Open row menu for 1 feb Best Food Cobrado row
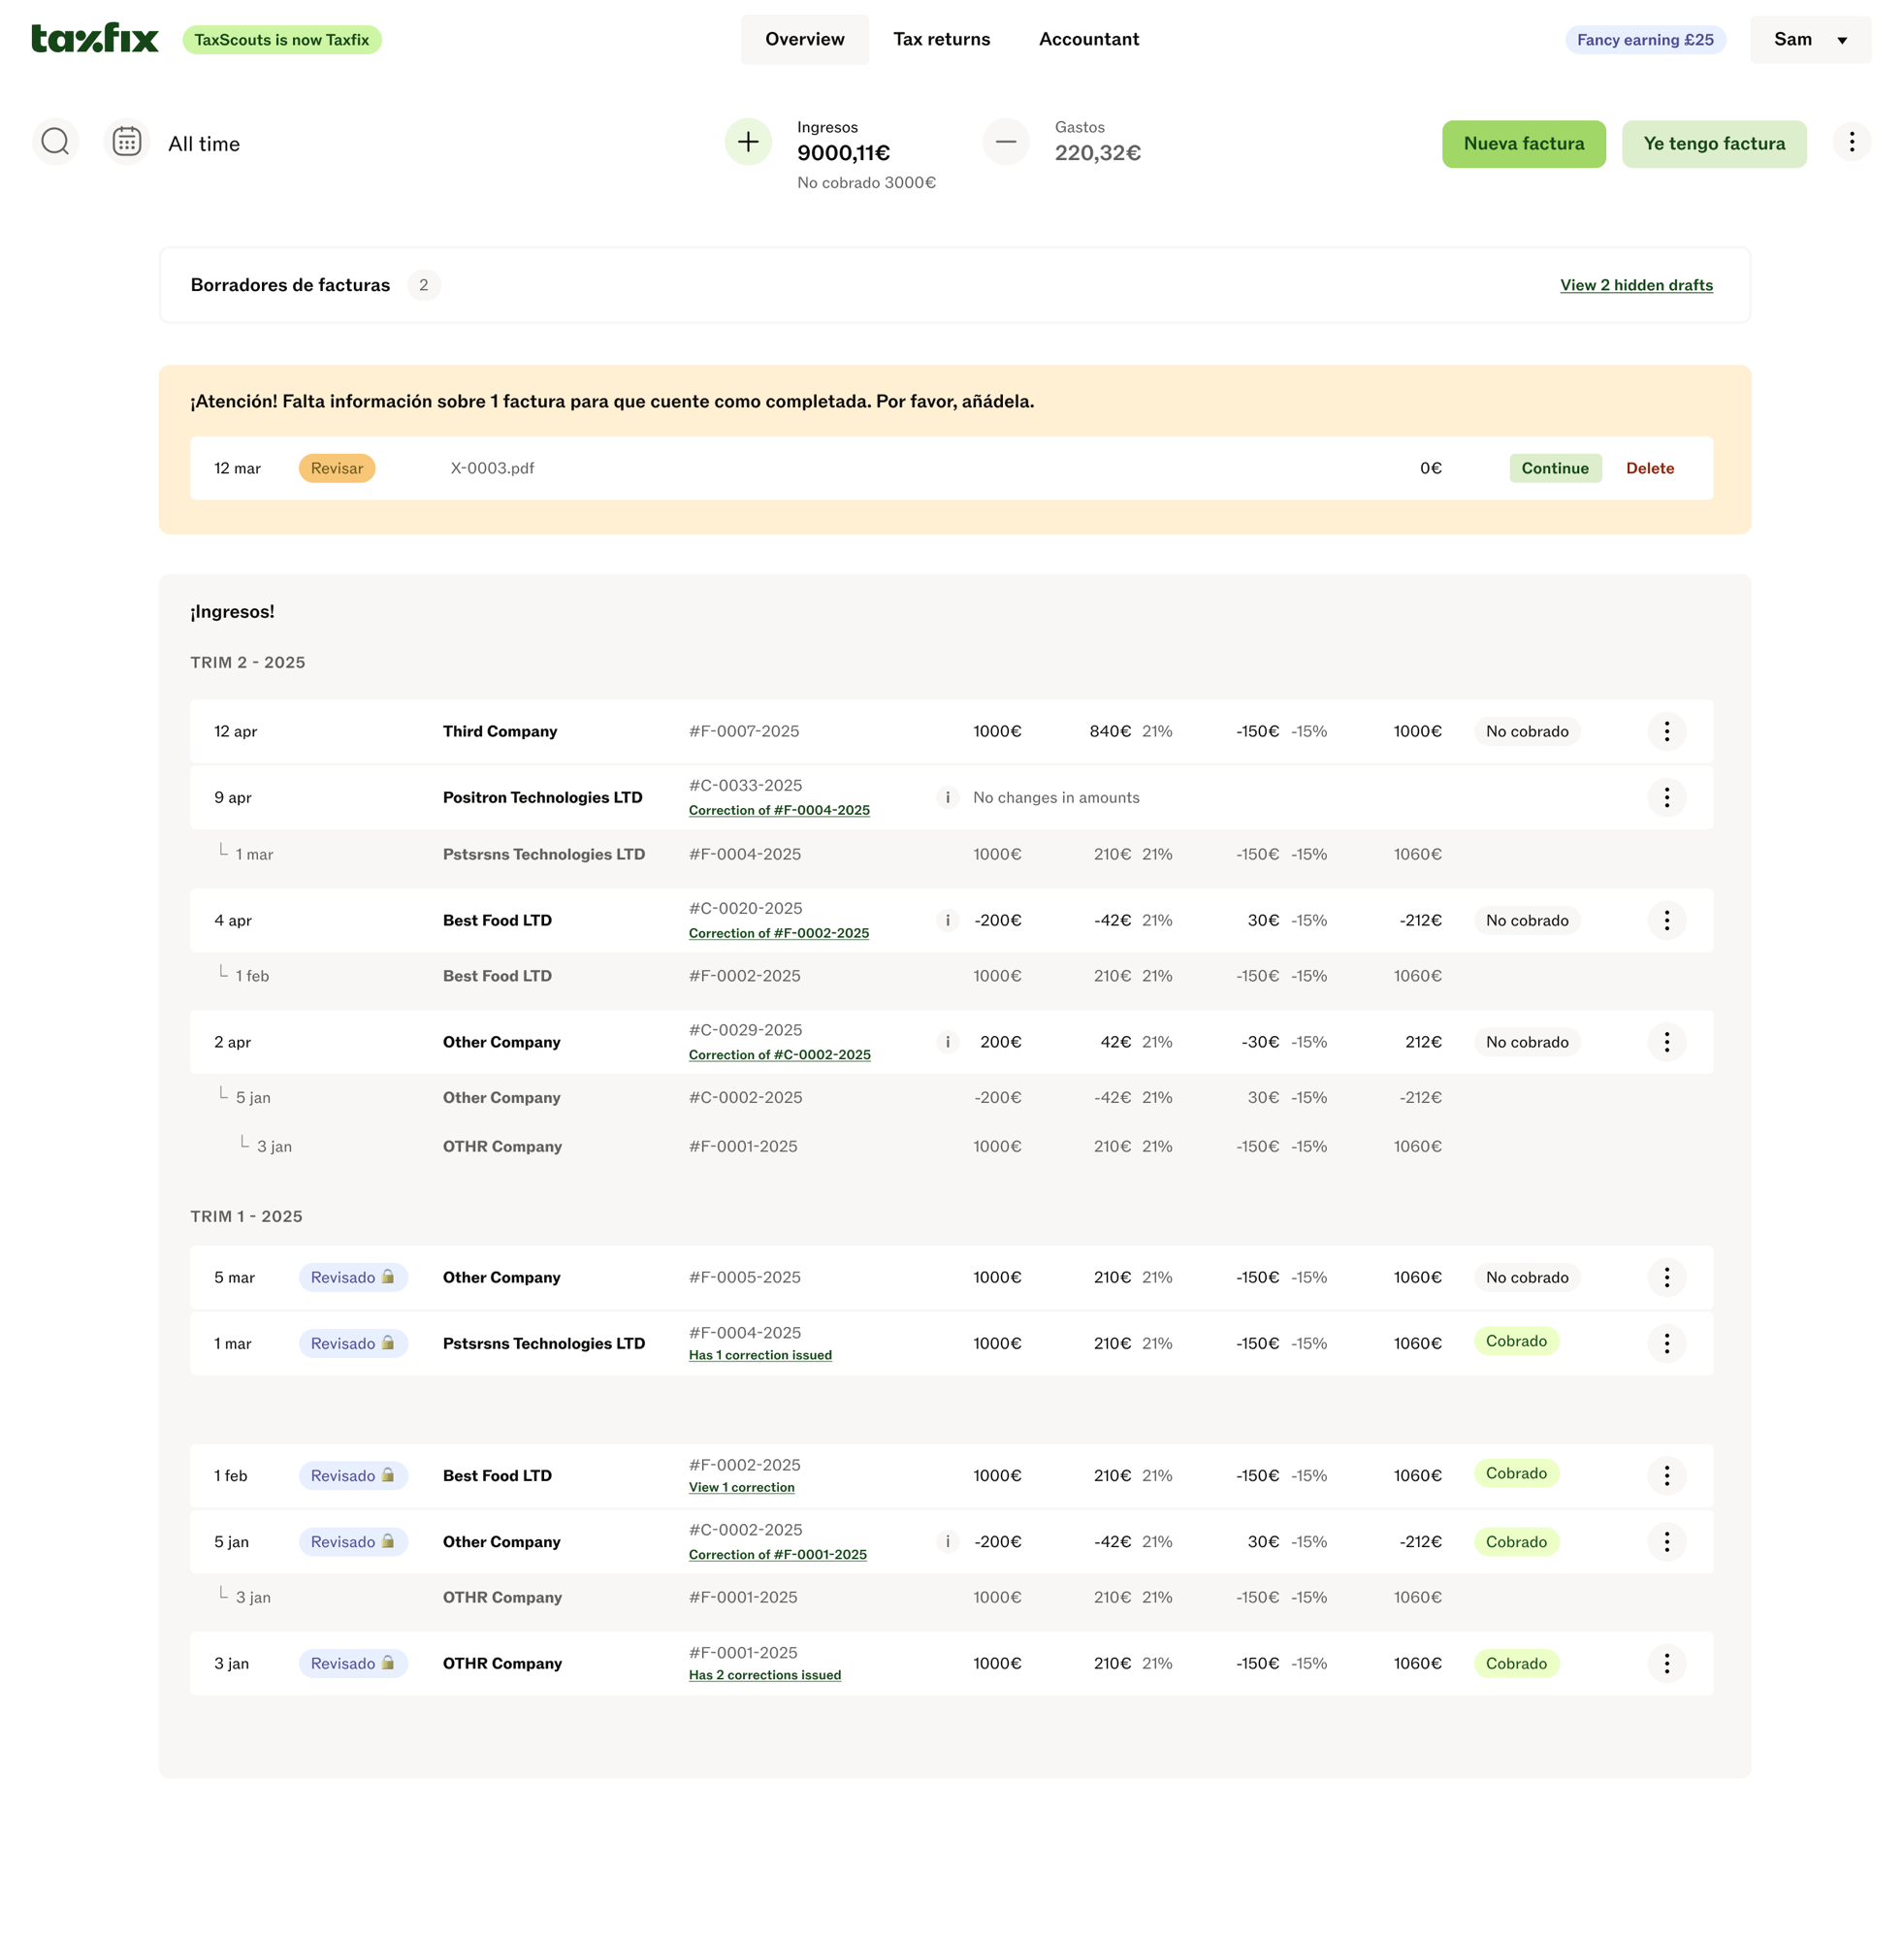1904x1940 pixels. (1666, 1475)
